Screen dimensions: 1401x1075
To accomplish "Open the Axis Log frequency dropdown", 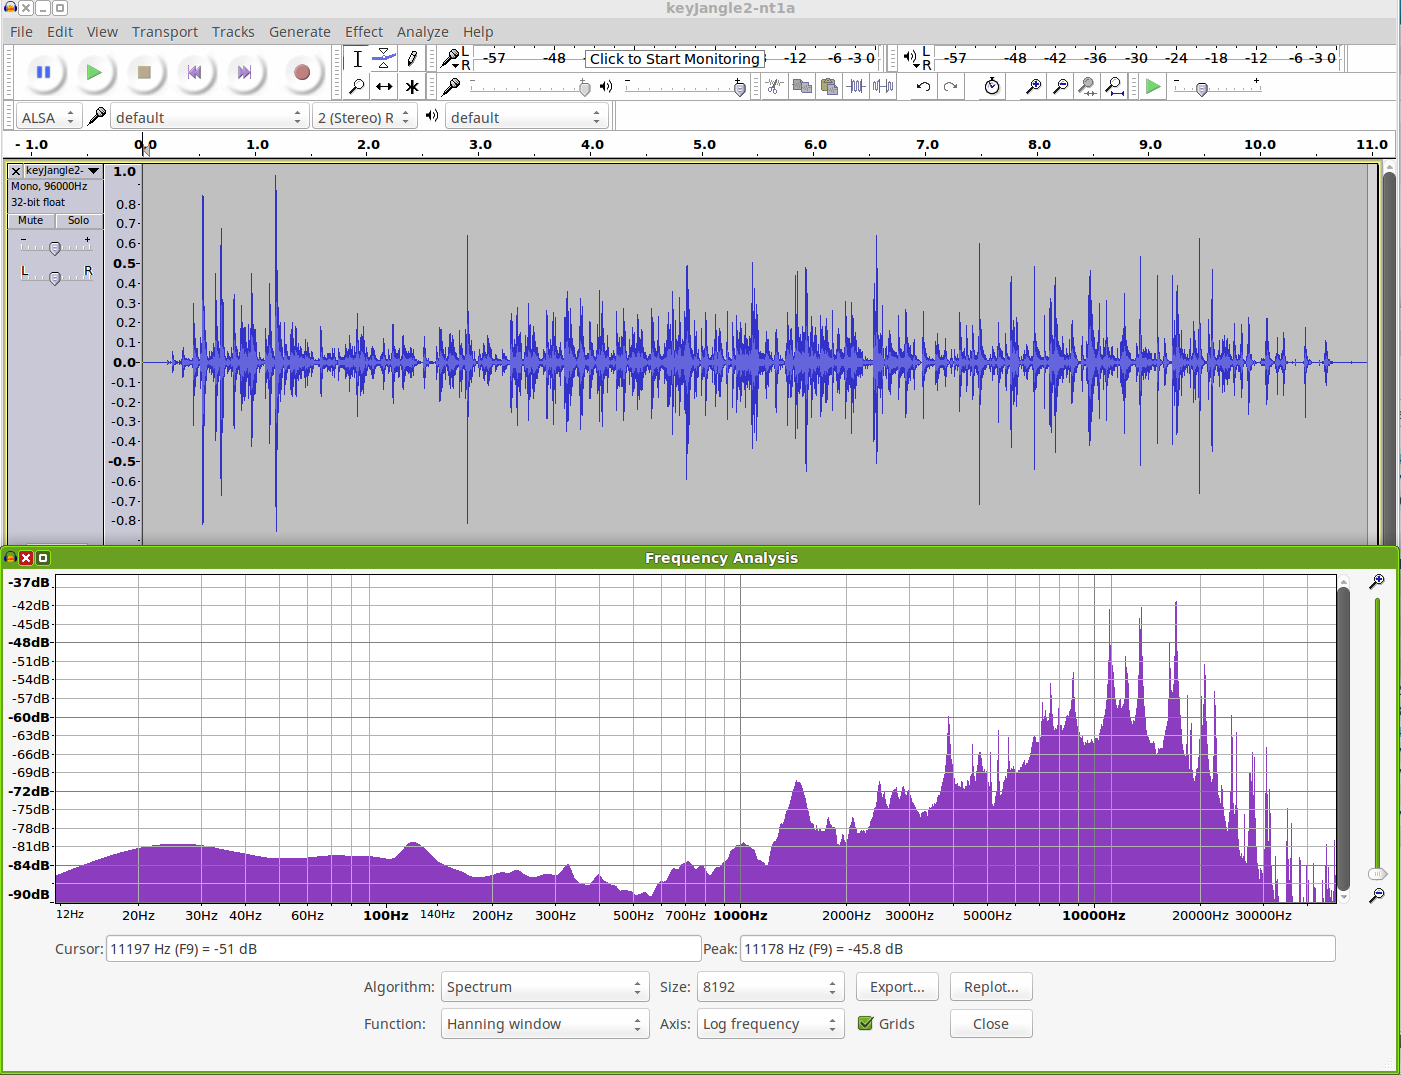I will 770,1024.
